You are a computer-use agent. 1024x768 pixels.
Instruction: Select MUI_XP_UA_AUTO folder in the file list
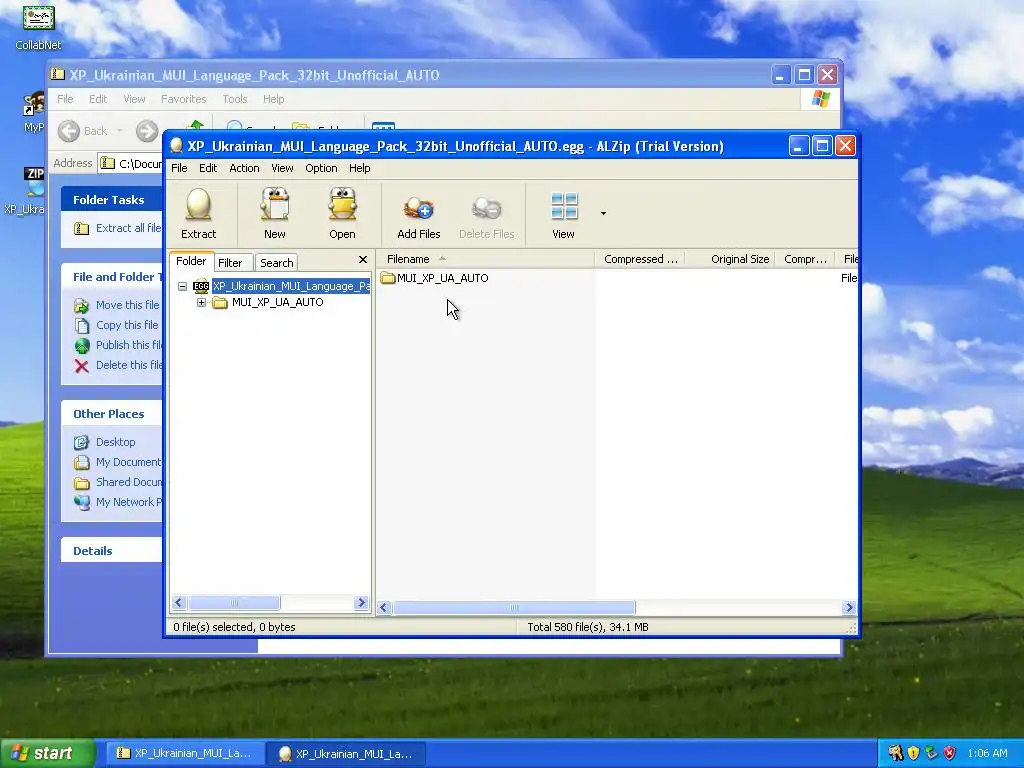442,278
